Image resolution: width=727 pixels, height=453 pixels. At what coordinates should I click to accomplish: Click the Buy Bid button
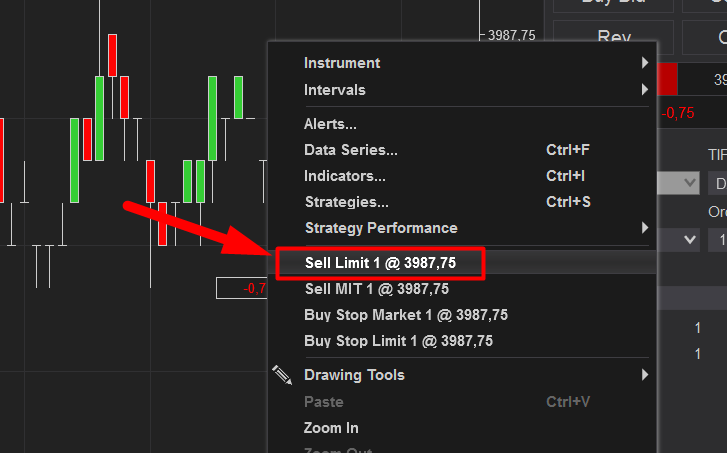[612, 3]
